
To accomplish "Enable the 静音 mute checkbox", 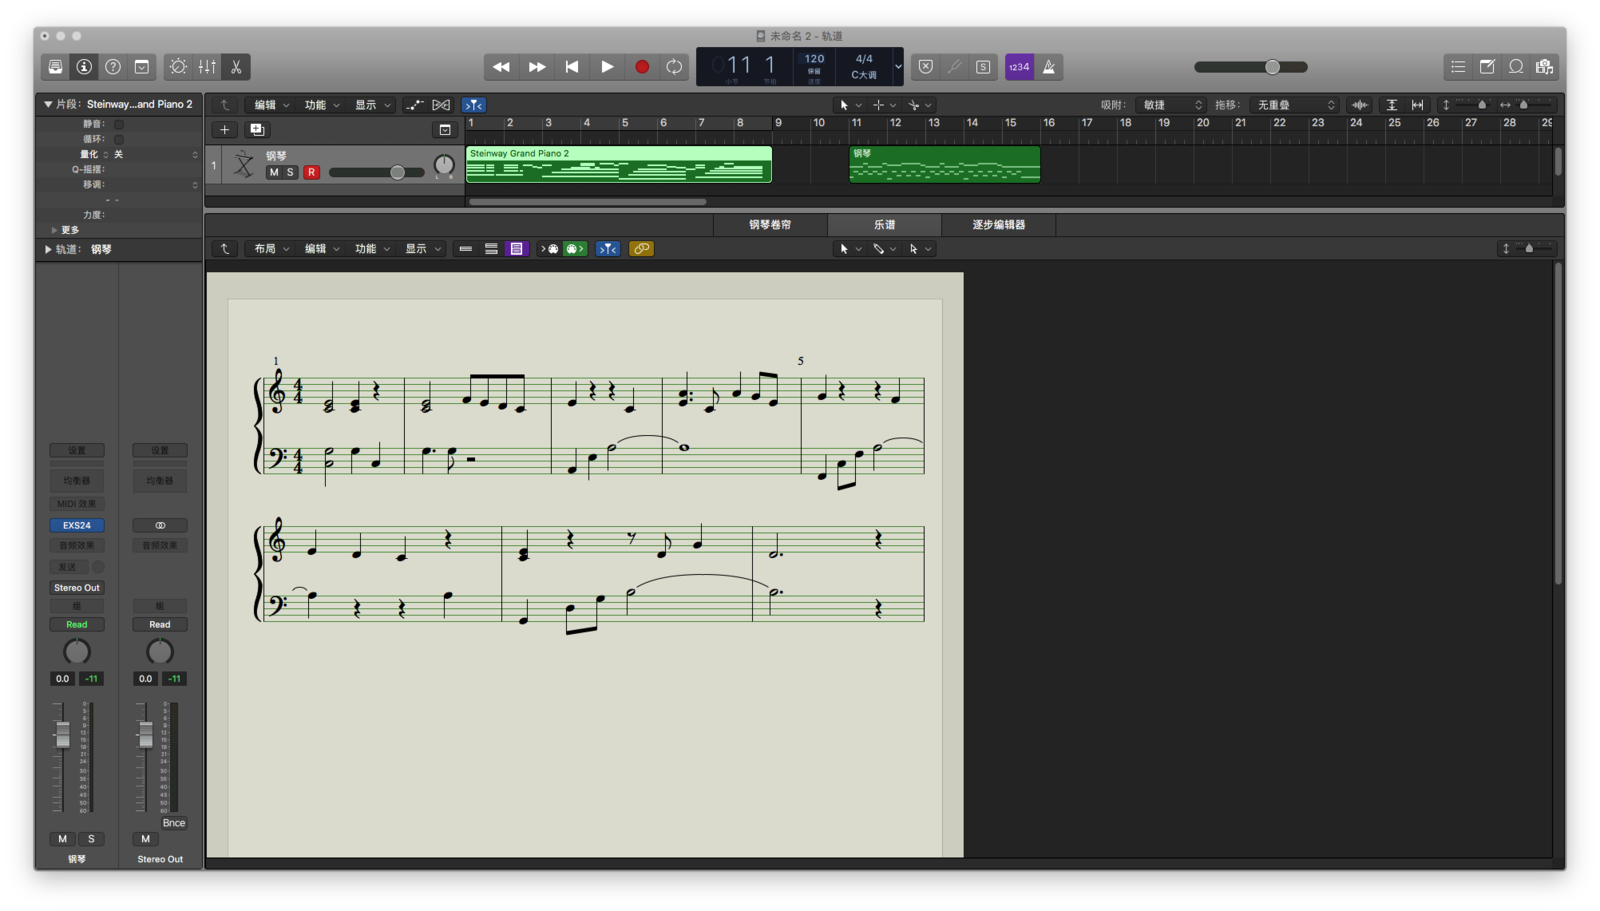I will pos(119,124).
